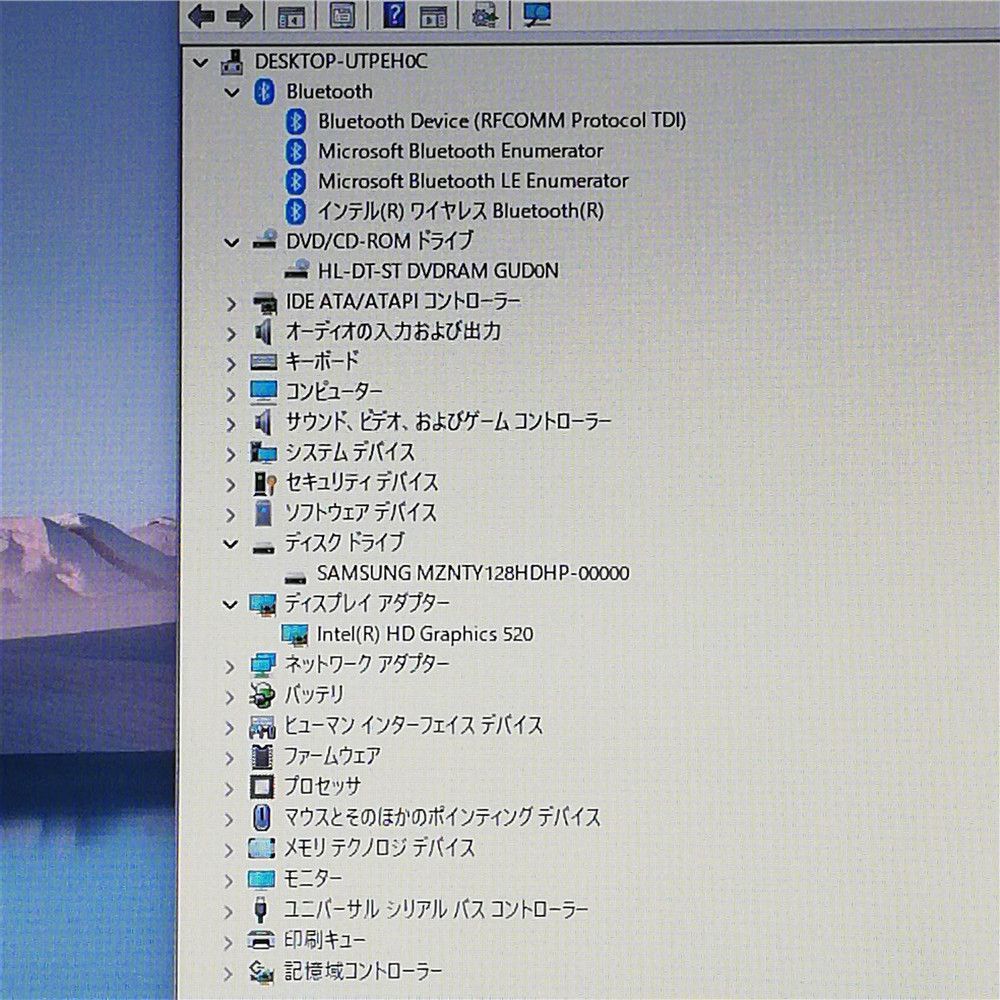Viewport: 1000px width, 1000px height.
Task: Select the Bluetooth Device (RFCOMM Protocol TDI) entry
Action: click(500, 120)
